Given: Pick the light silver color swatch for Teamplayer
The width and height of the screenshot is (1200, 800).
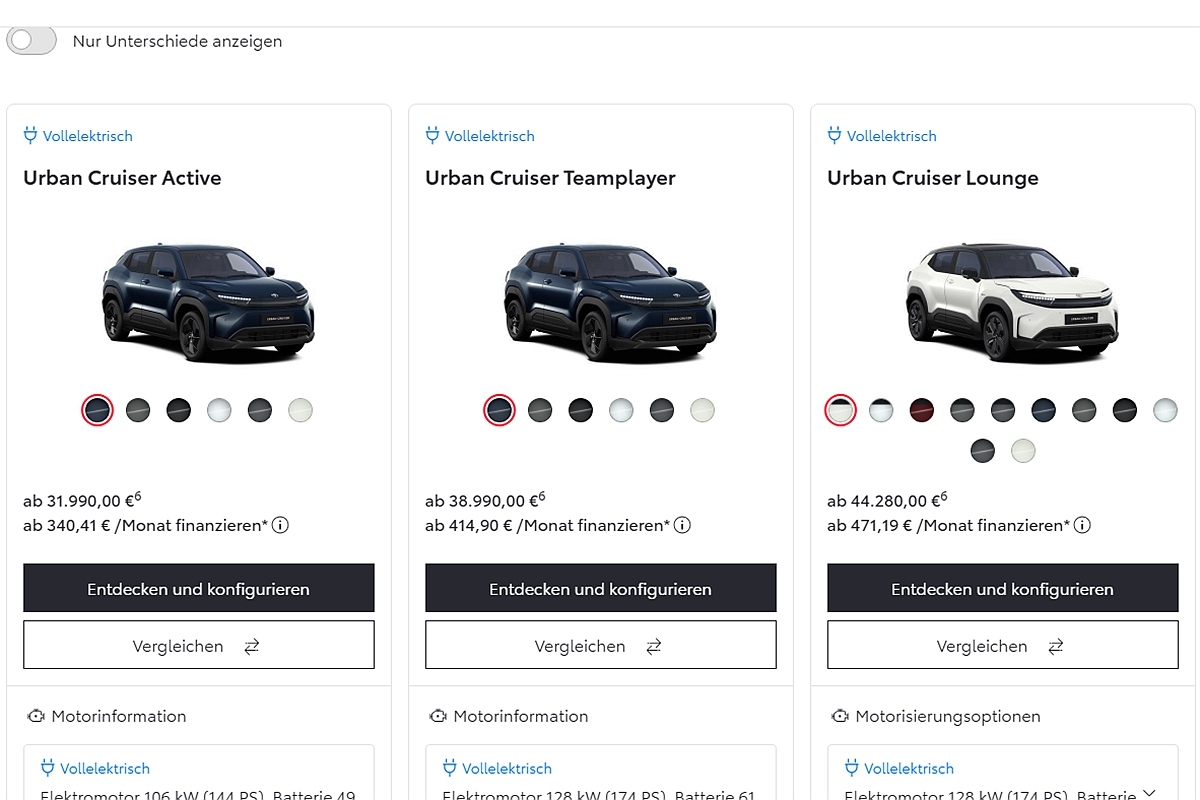Looking at the screenshot, I should coord(621,410).
